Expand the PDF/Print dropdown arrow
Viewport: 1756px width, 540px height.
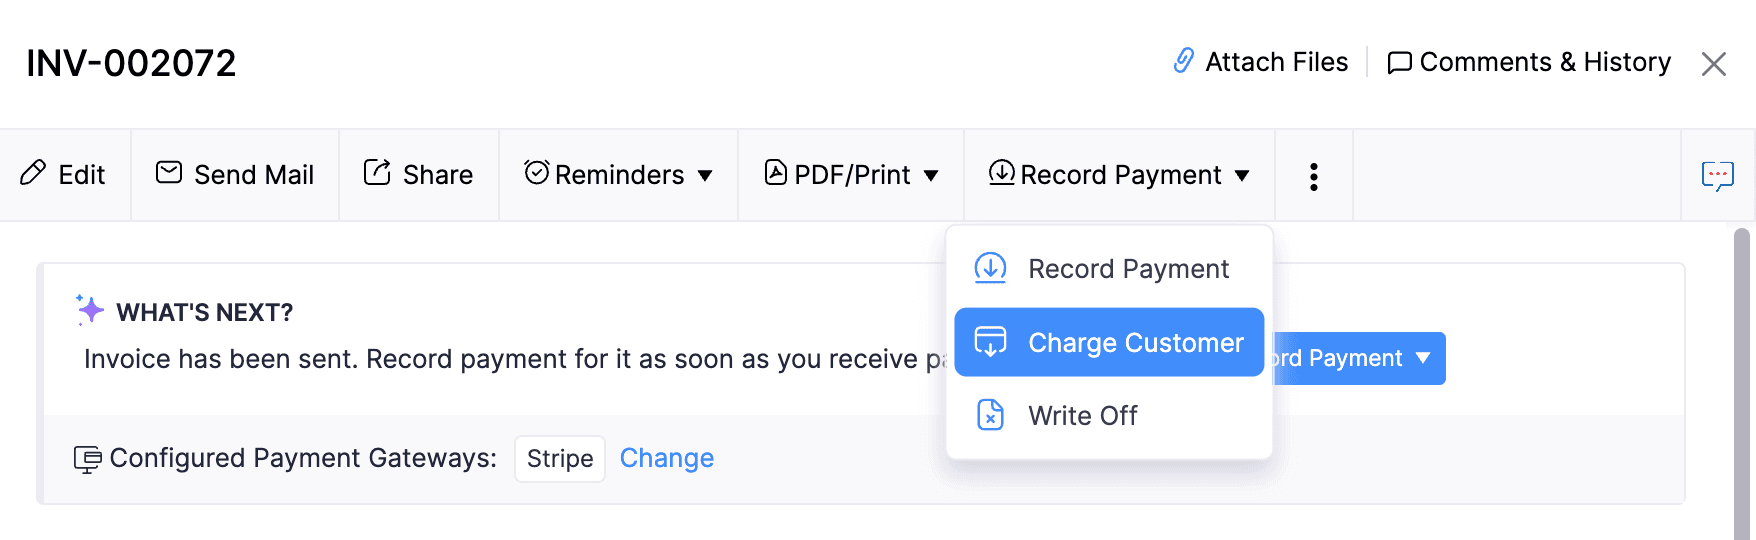click(x=931, y=176)
